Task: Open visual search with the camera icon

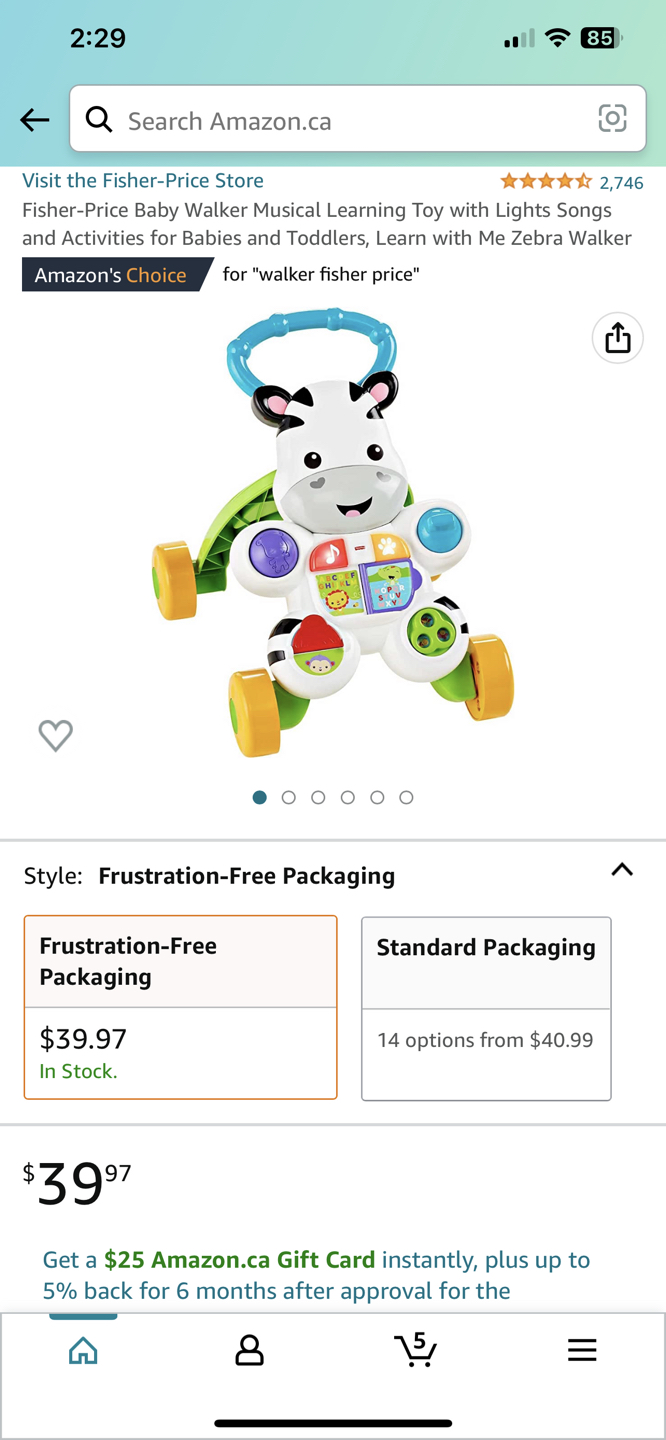Action: click(612, 119)
